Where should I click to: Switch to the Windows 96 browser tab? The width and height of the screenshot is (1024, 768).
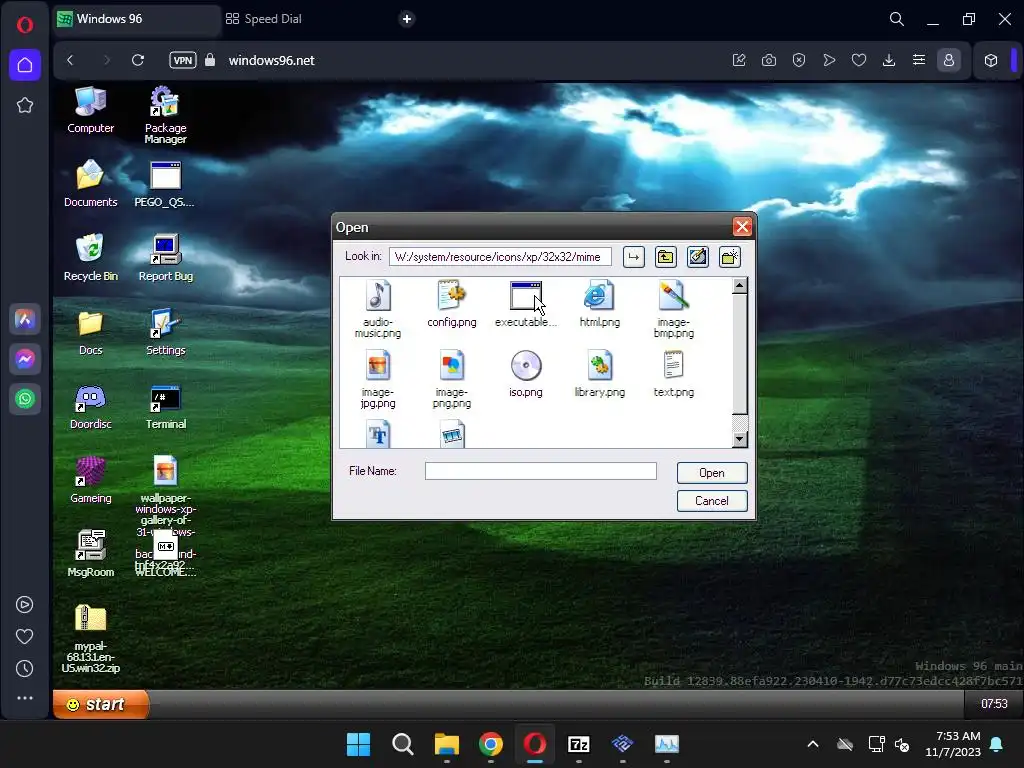coord(137,19)
